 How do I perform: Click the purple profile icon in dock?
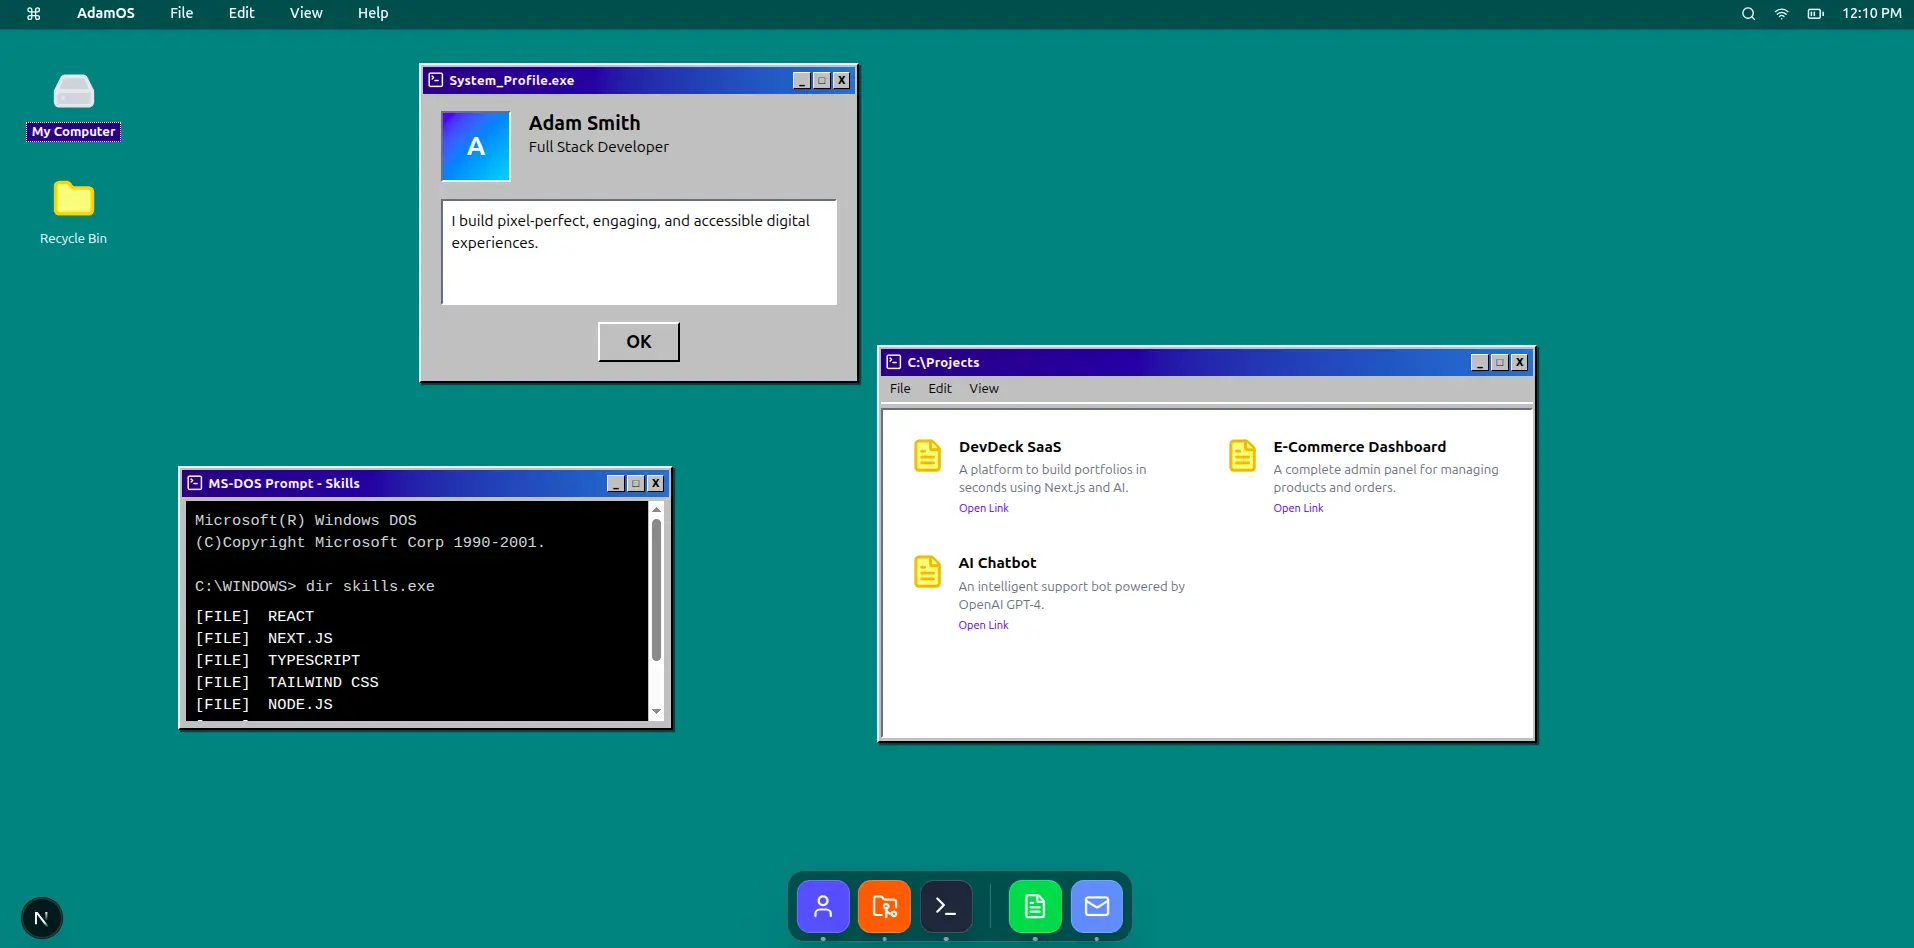pos(823,906)
